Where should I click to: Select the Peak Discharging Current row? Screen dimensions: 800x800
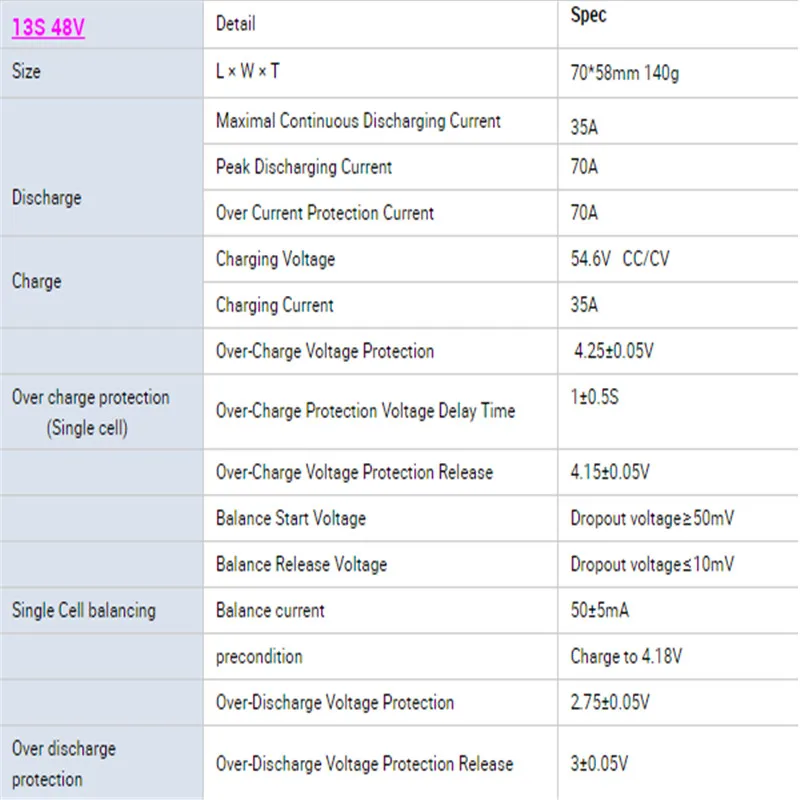tap(500, 167)
